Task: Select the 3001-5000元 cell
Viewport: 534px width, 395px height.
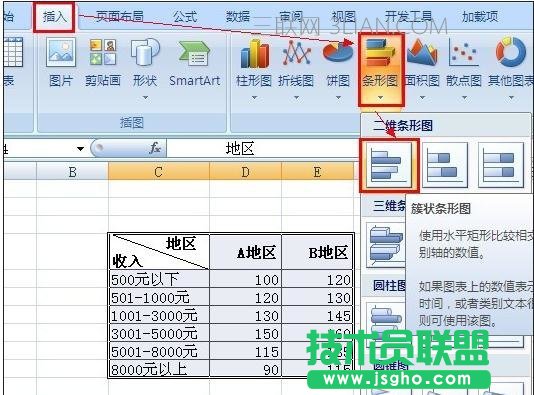Action: click(159, 333)
